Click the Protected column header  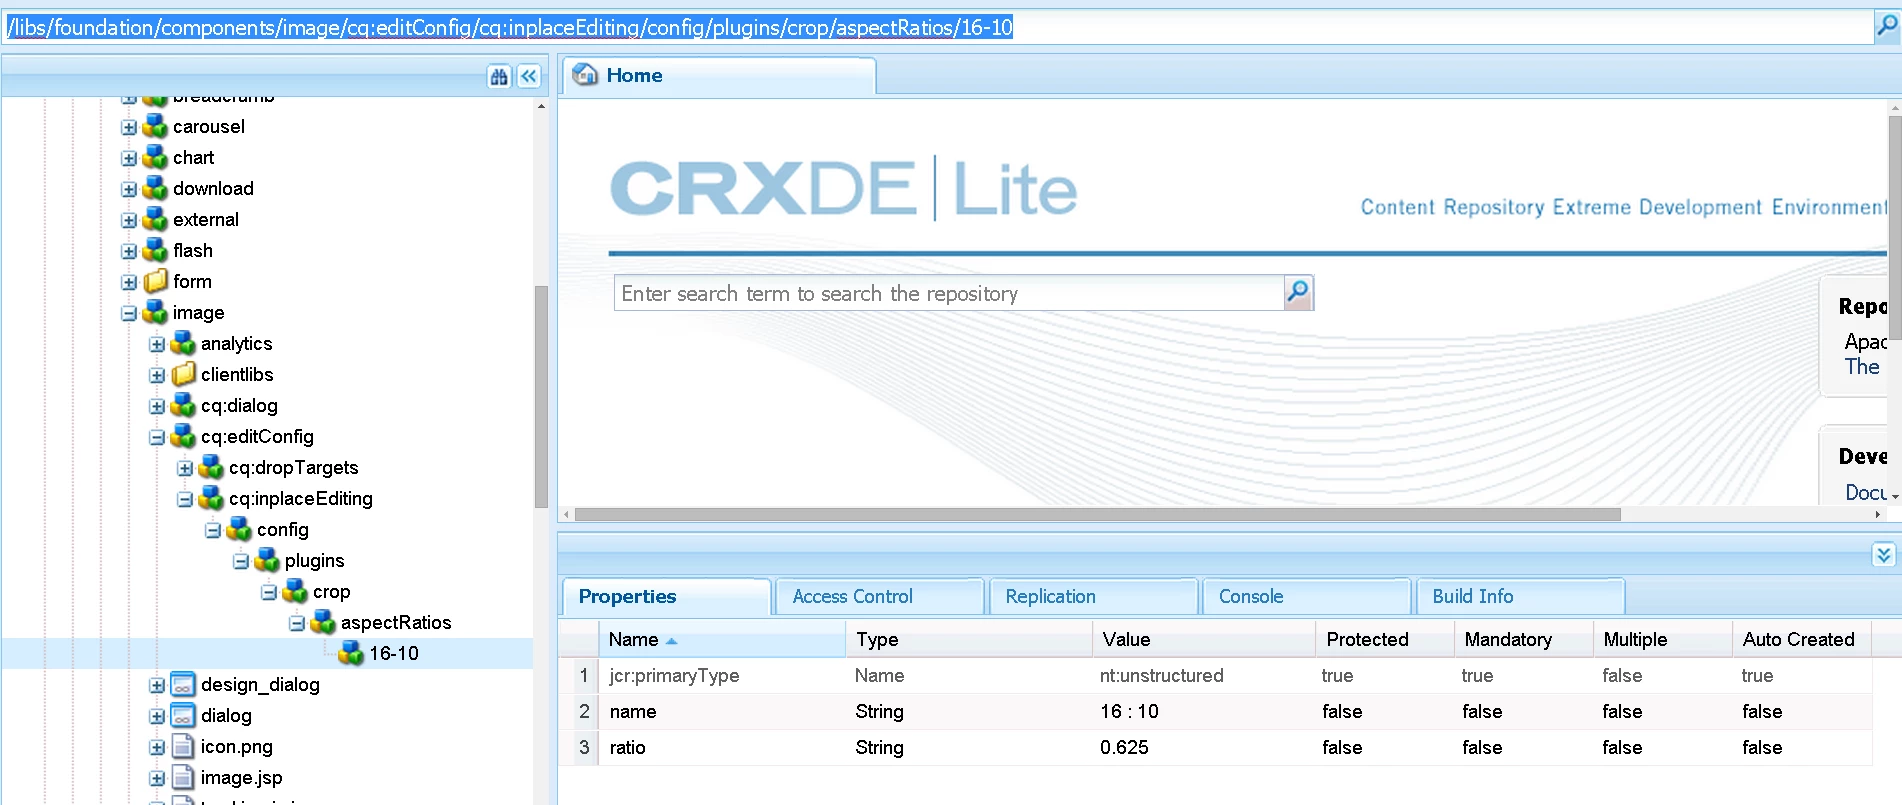click(1385, 639)
